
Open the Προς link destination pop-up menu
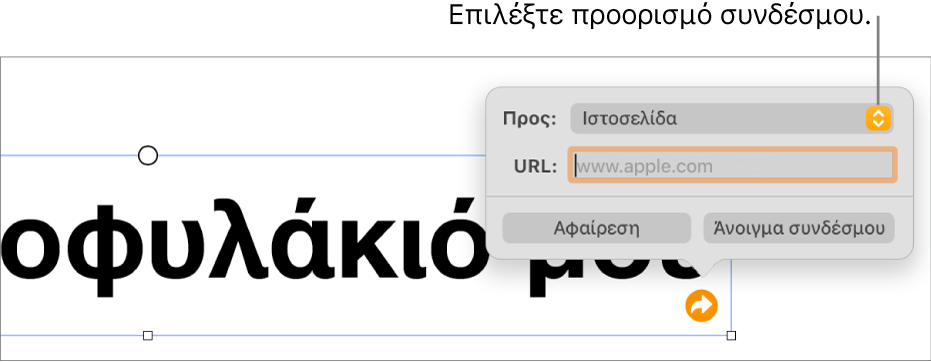[732, 119]
